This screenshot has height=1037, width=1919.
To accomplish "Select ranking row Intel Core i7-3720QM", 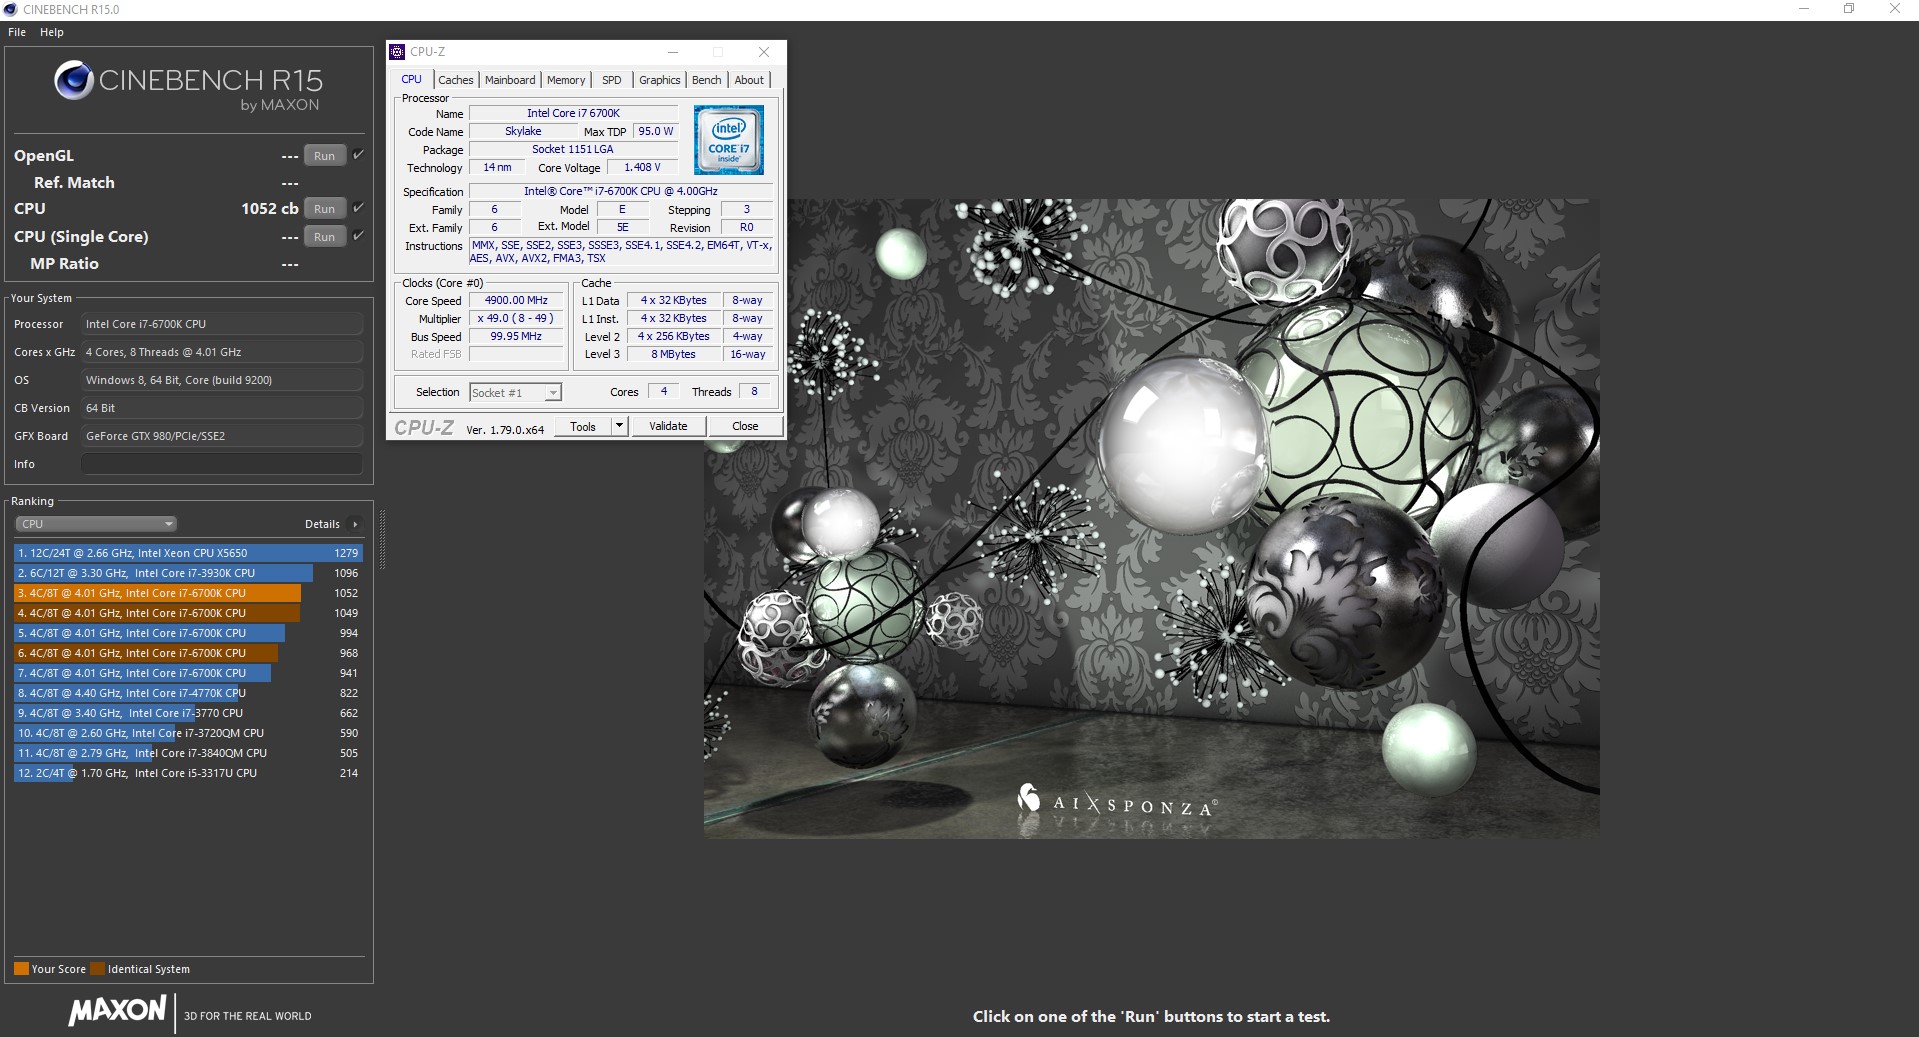I will tap(188, 733).
